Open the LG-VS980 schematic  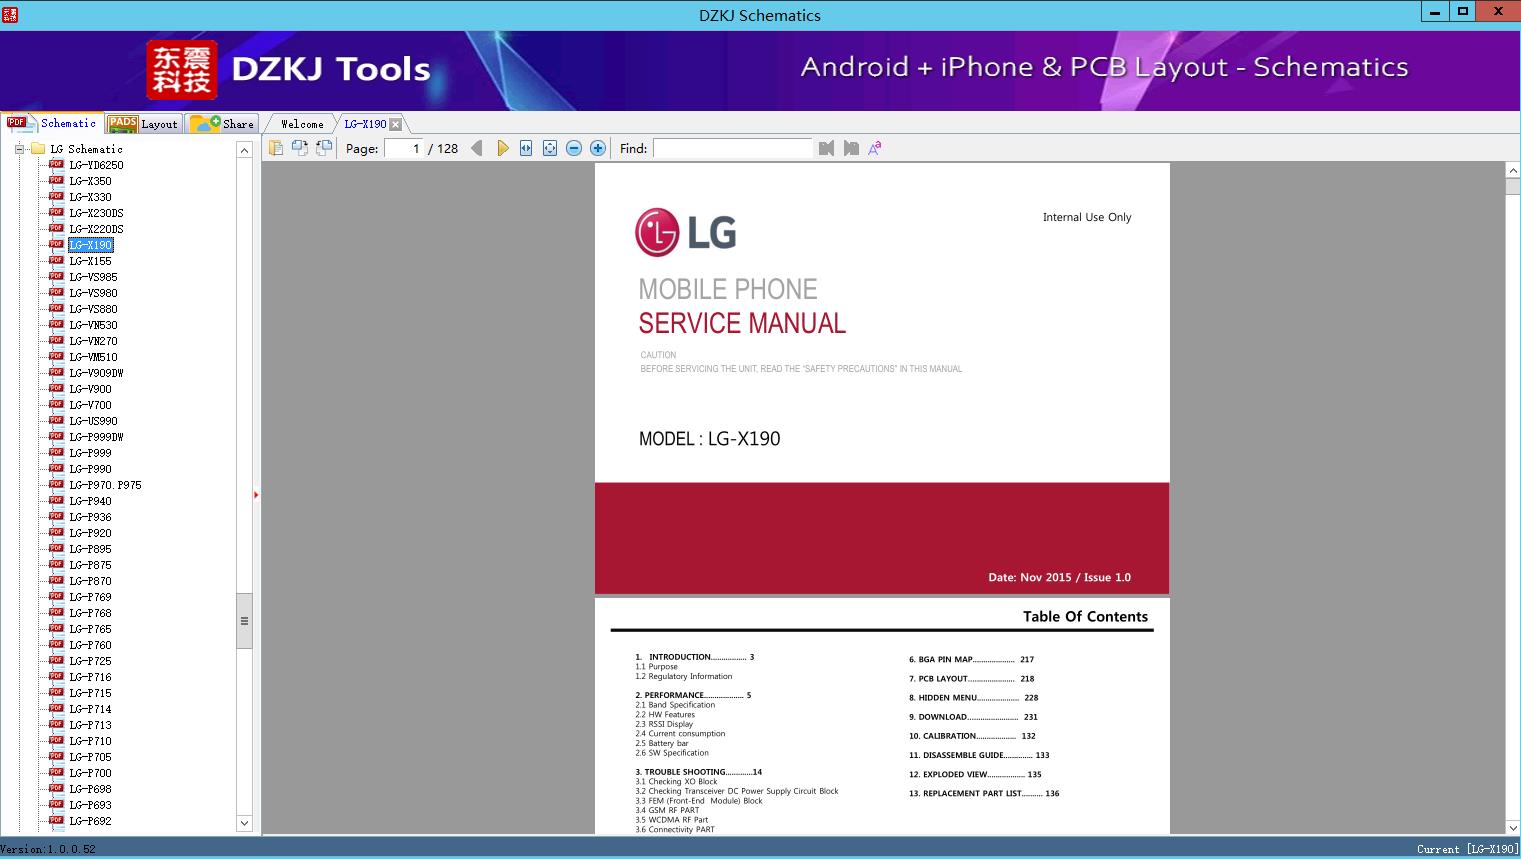(x=93, y=293)
